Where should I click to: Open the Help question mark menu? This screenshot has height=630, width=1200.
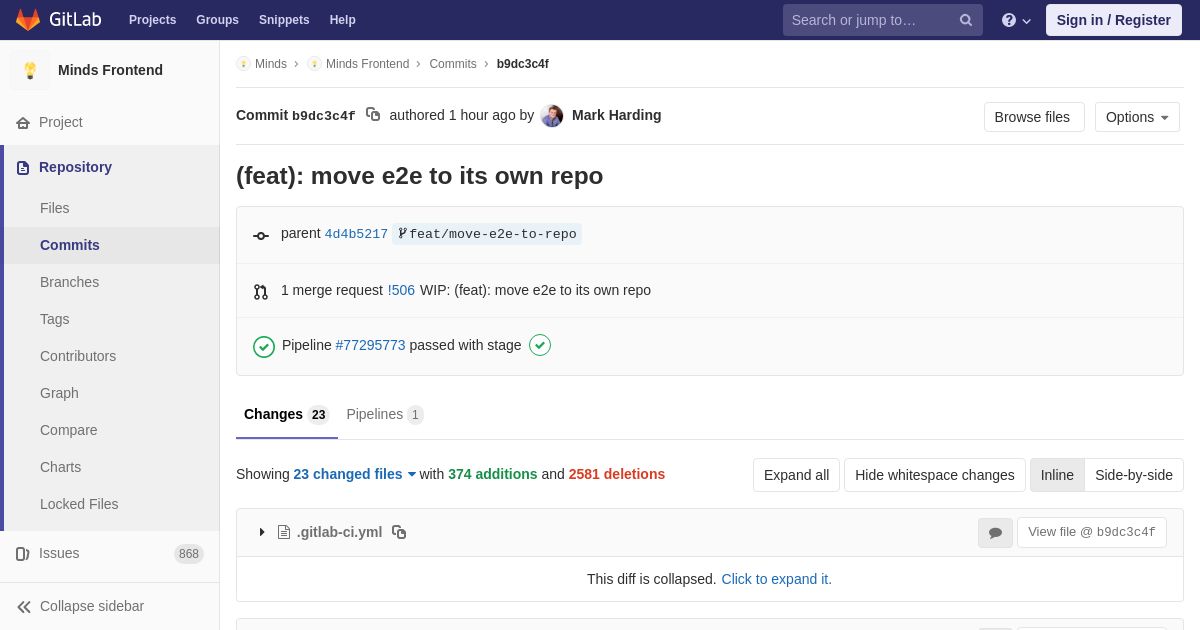click(1016, 20)
